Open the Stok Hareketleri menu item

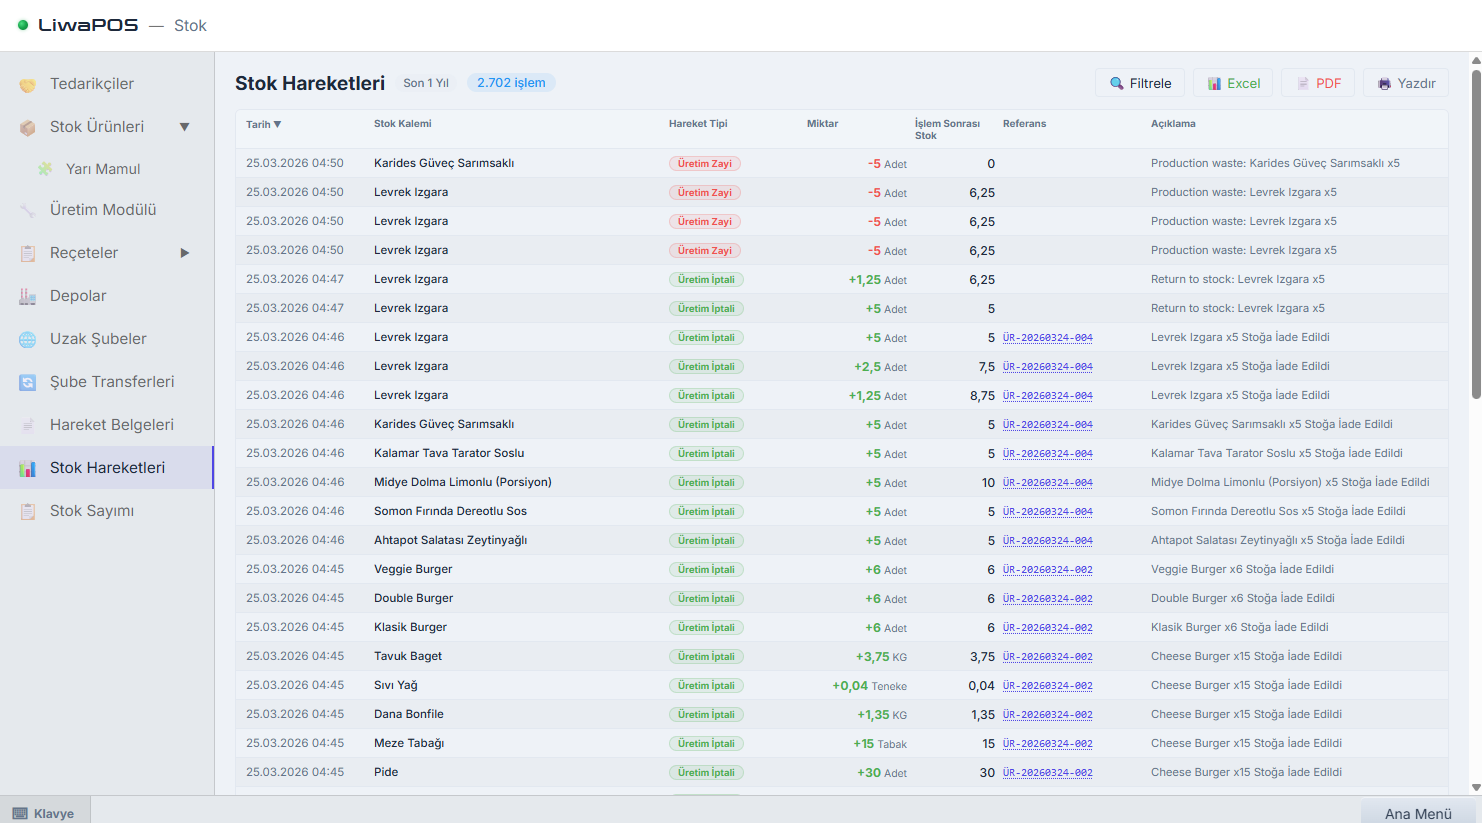[107, 468]
